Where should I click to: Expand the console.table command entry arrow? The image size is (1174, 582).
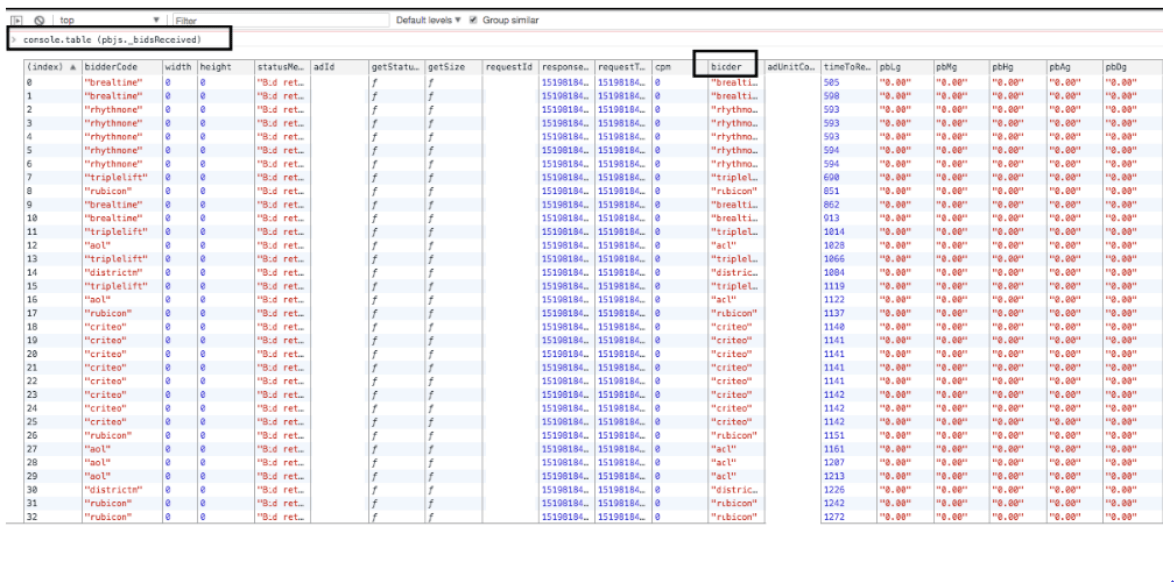tap(14, 39)
